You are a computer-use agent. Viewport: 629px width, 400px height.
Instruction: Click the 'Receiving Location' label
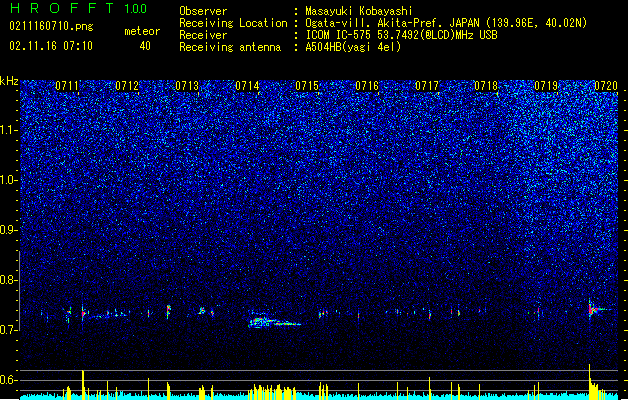pos(233,23)
